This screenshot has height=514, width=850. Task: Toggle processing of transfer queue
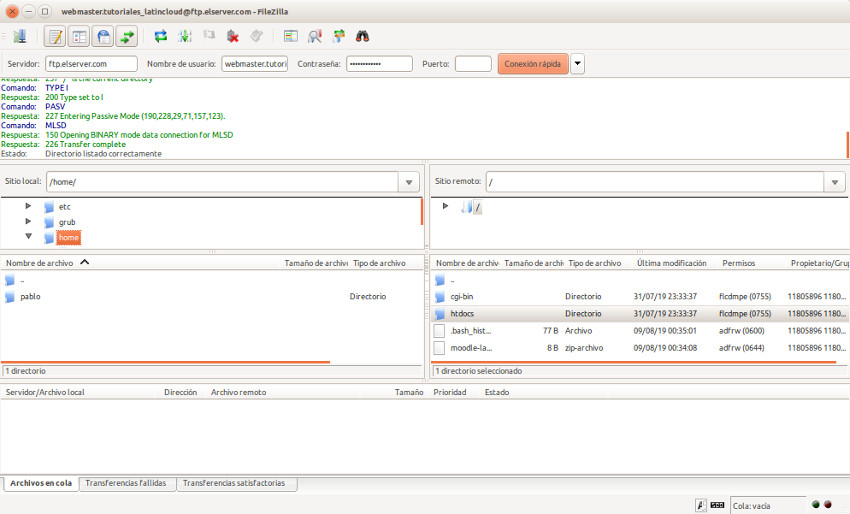click(185, 36)
